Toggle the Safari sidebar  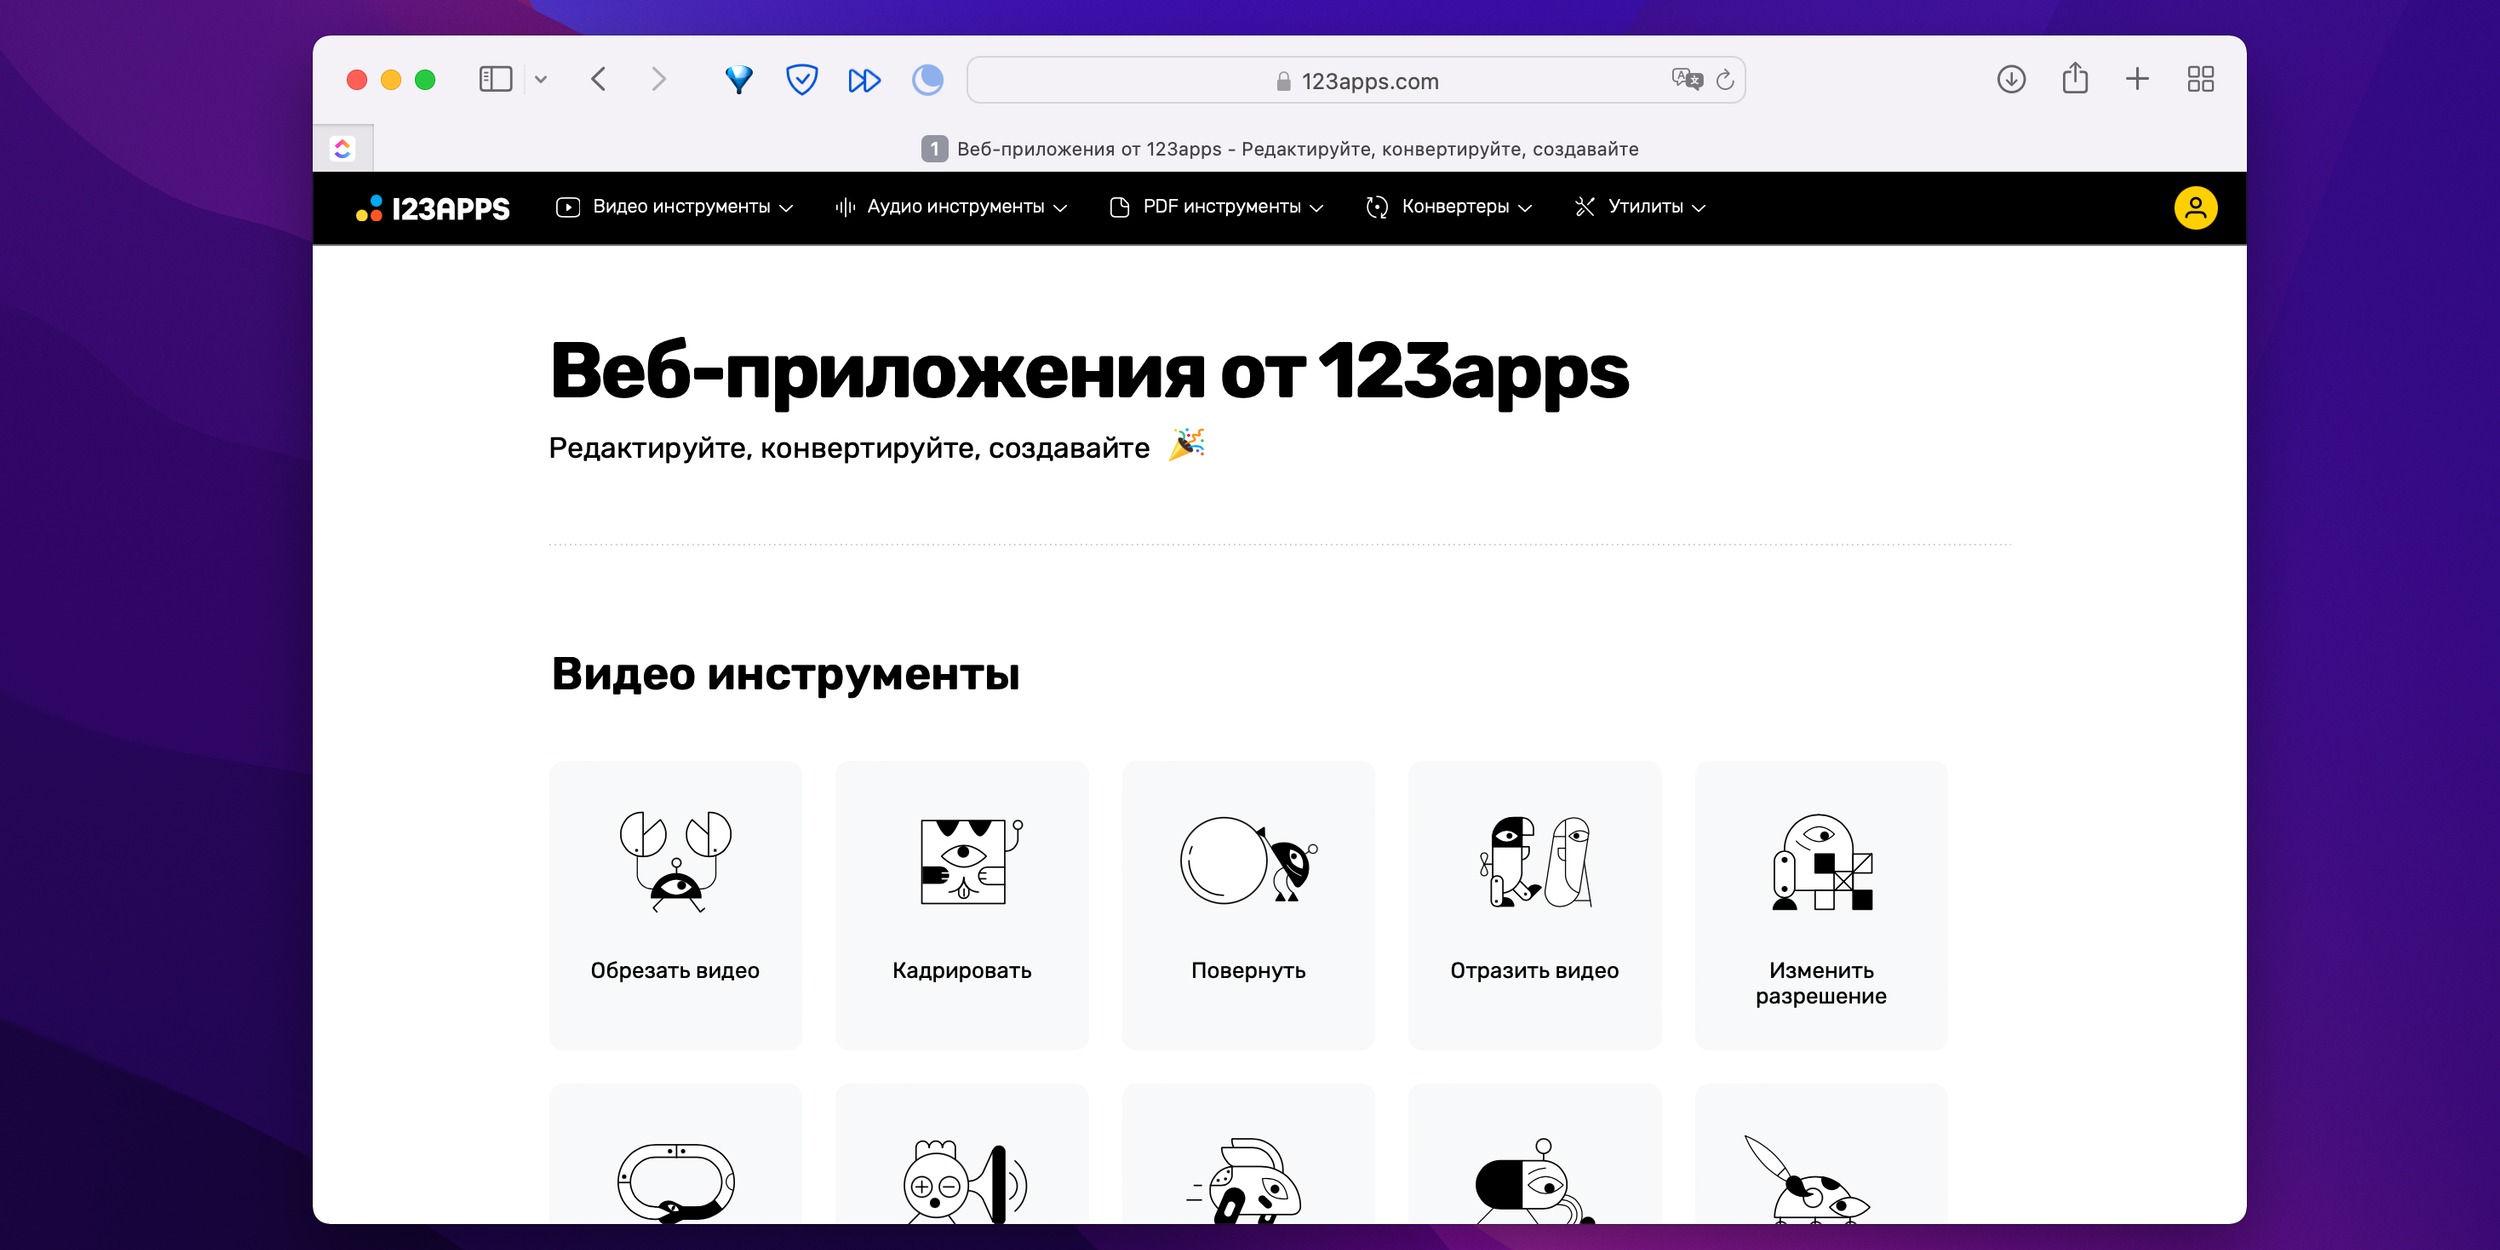496,79
